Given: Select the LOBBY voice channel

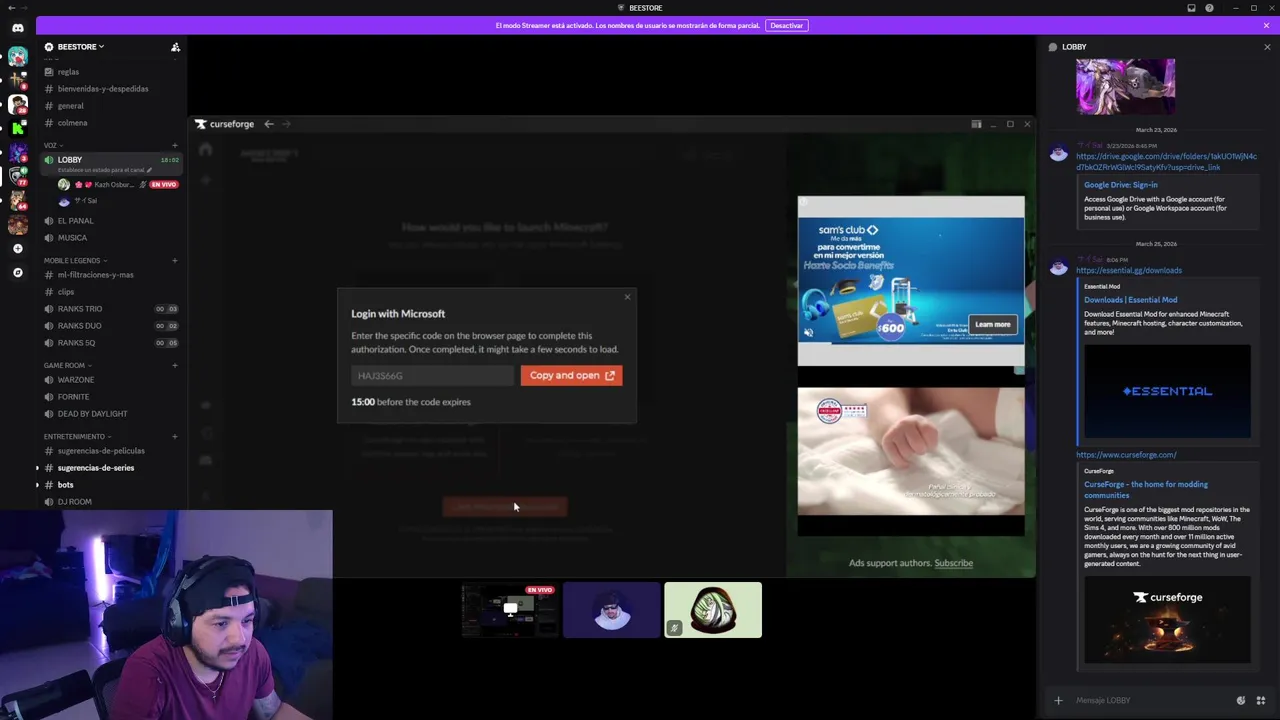Looking at the screenshot, I should (x=110, y=163).
